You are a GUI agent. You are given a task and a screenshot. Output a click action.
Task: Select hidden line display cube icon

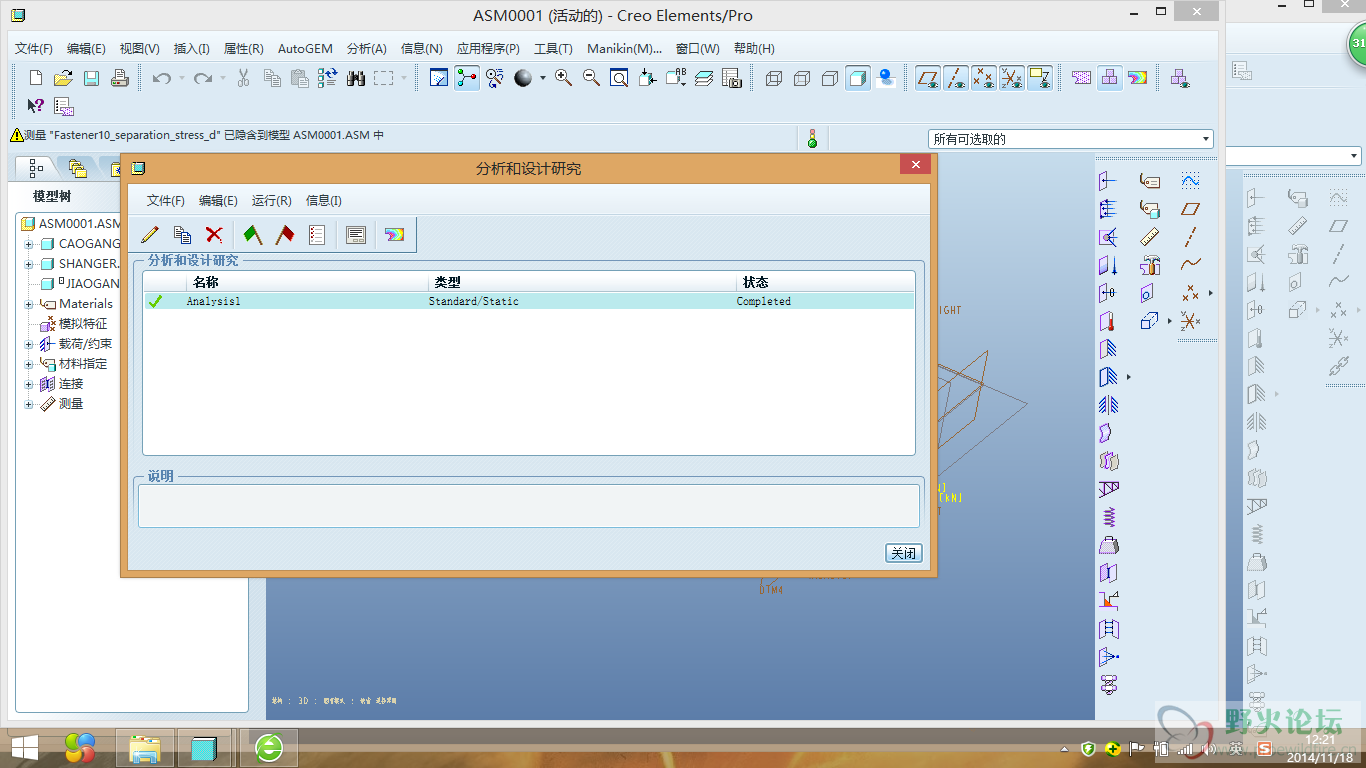coord(802,78)
